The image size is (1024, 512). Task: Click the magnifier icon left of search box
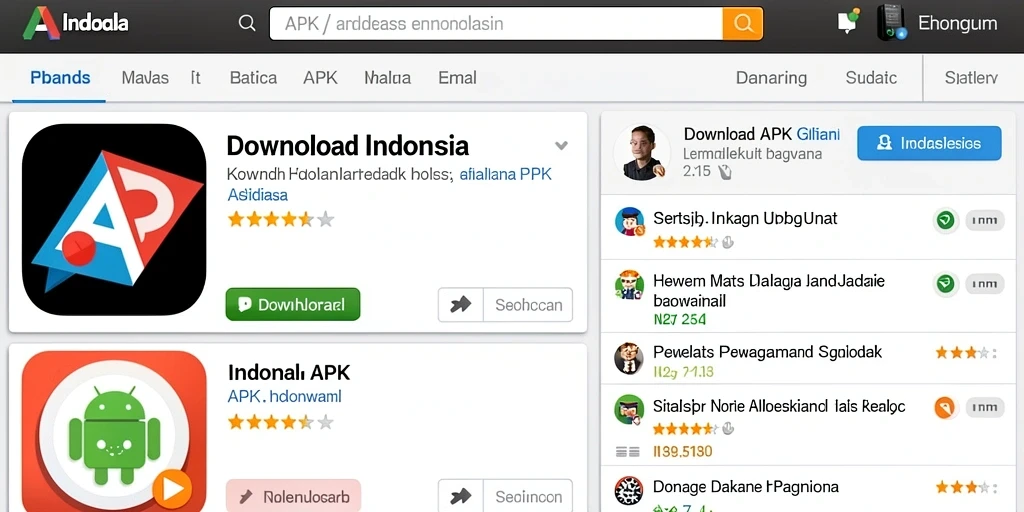click(247, 24)
